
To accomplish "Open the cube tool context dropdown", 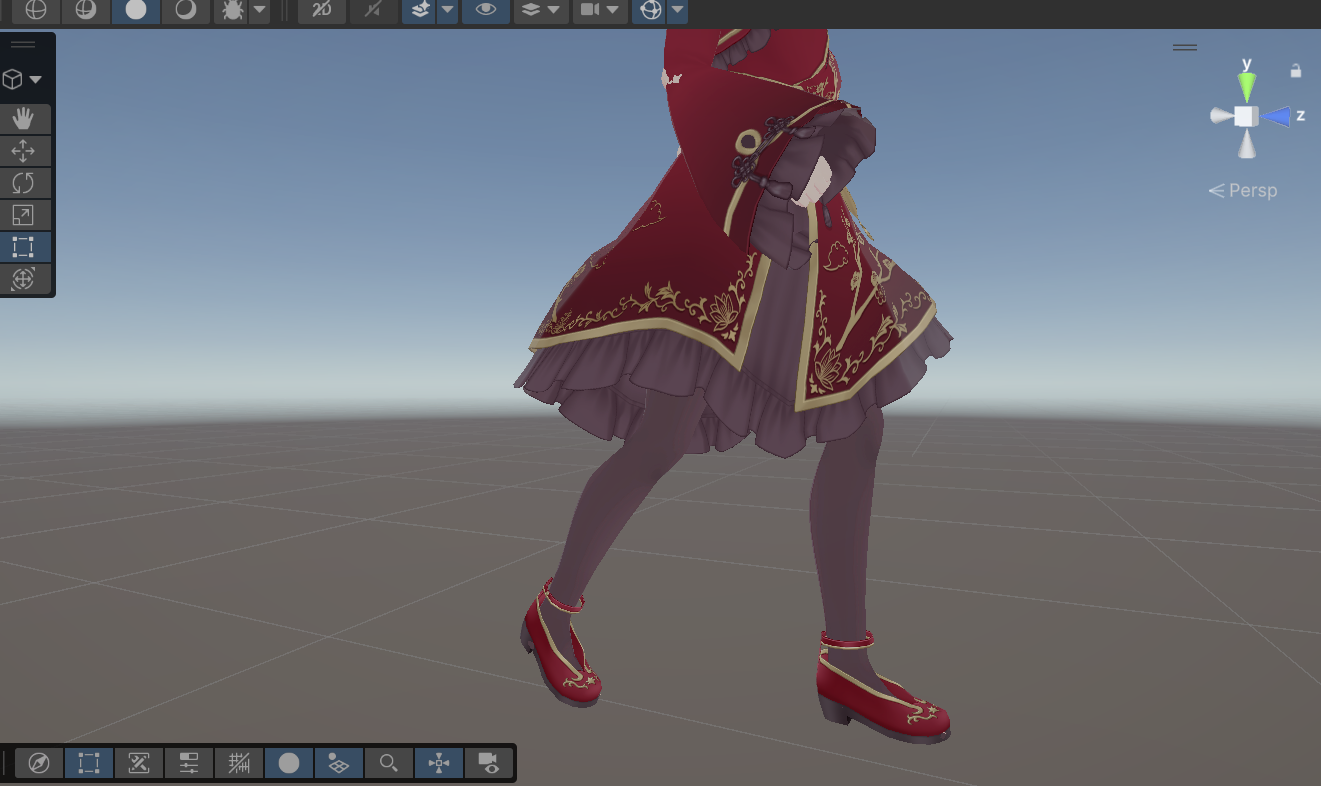I will [22, 79].
